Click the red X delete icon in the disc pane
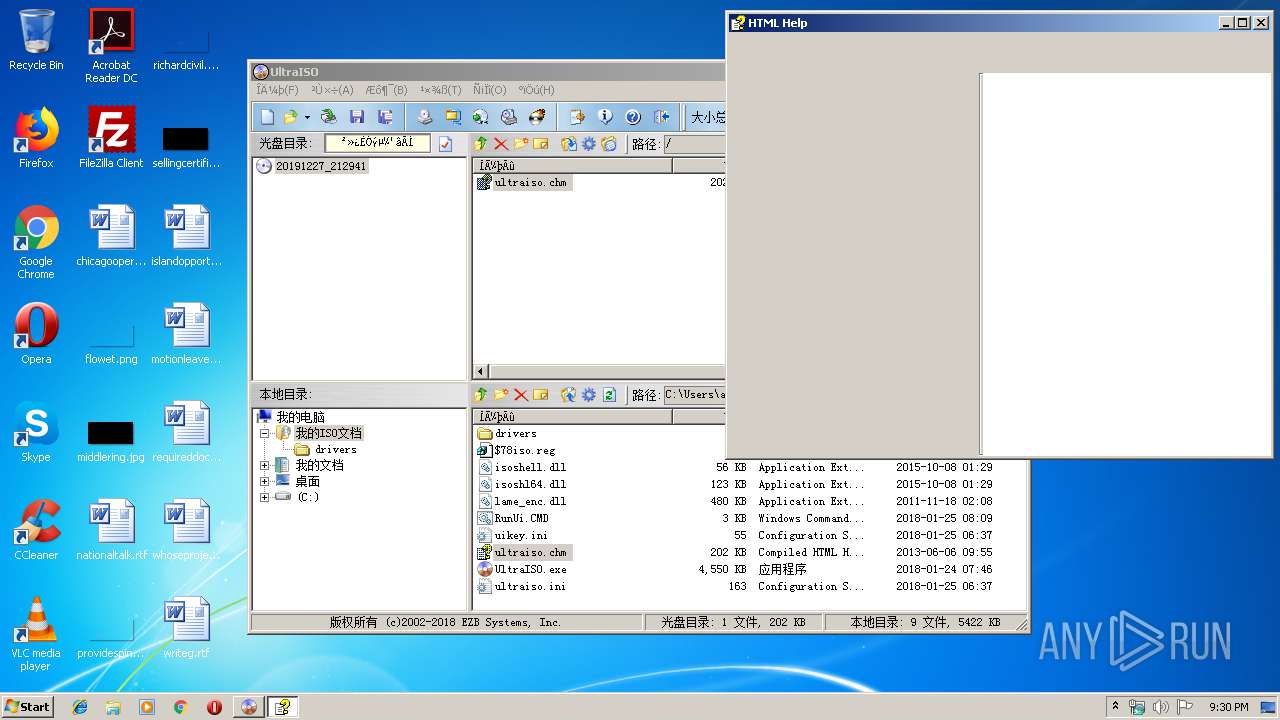This screenshot has width=1280, height=720. (501, 144)
